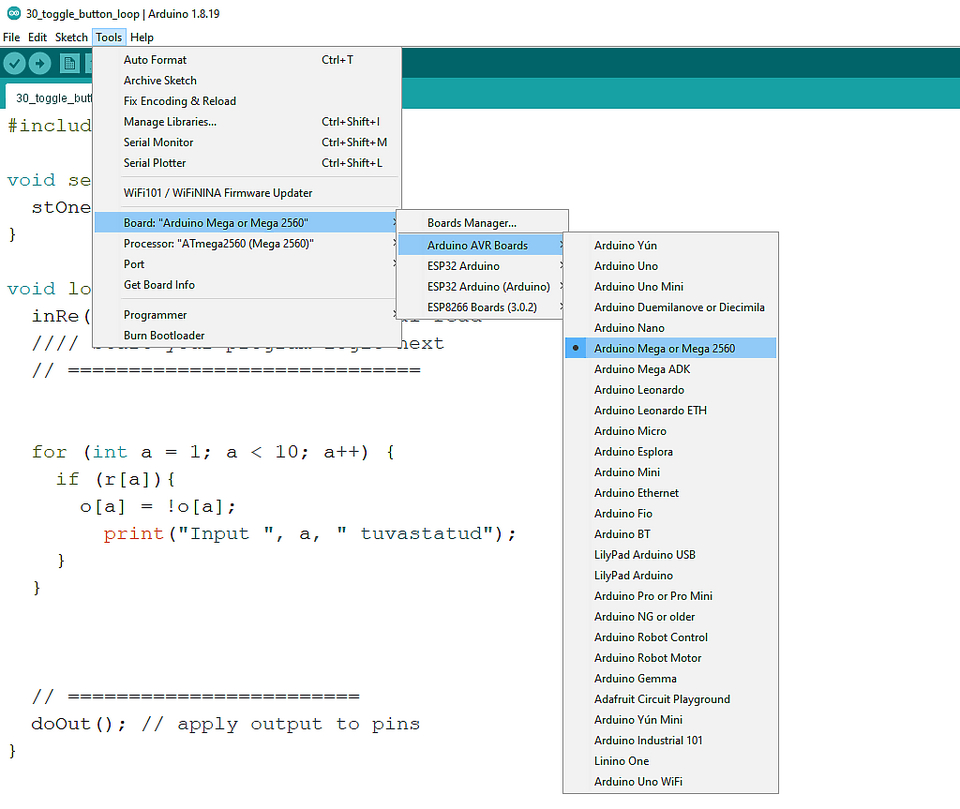Screen dimensions: 960x809
Task: Open the Sketch menu
Action: (71, 37)
